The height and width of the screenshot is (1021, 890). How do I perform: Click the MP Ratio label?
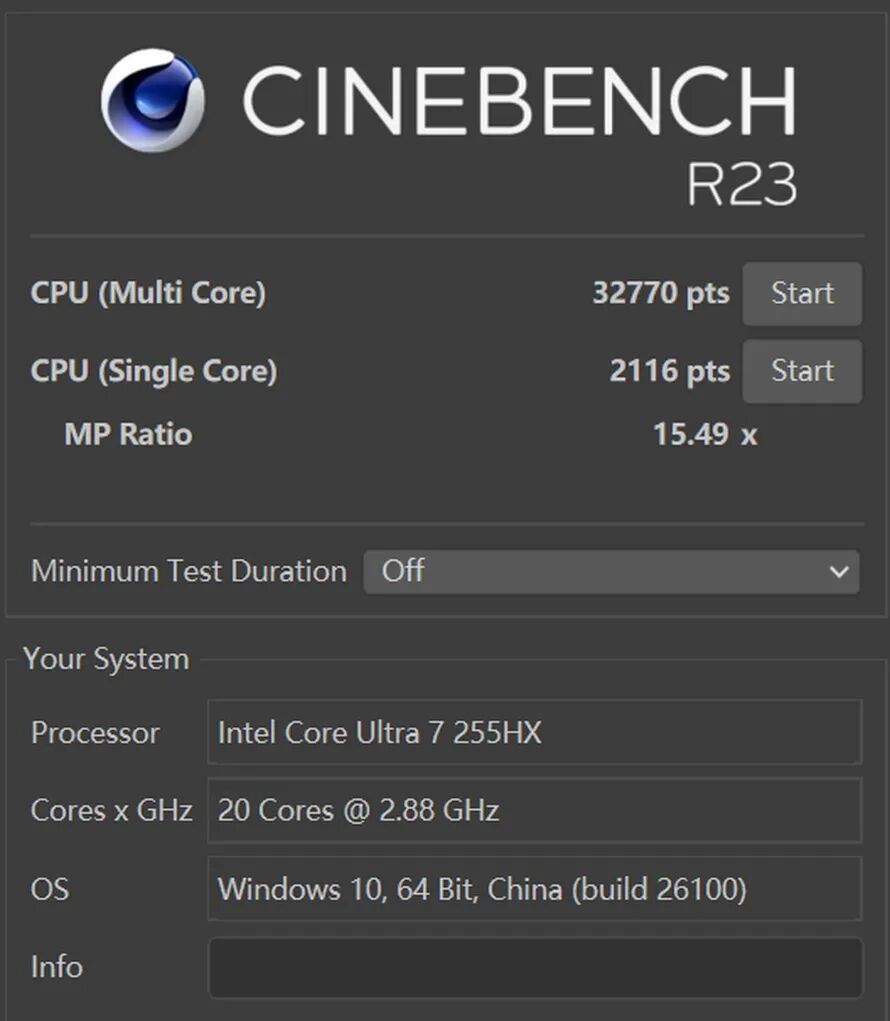tap(128, 434)
